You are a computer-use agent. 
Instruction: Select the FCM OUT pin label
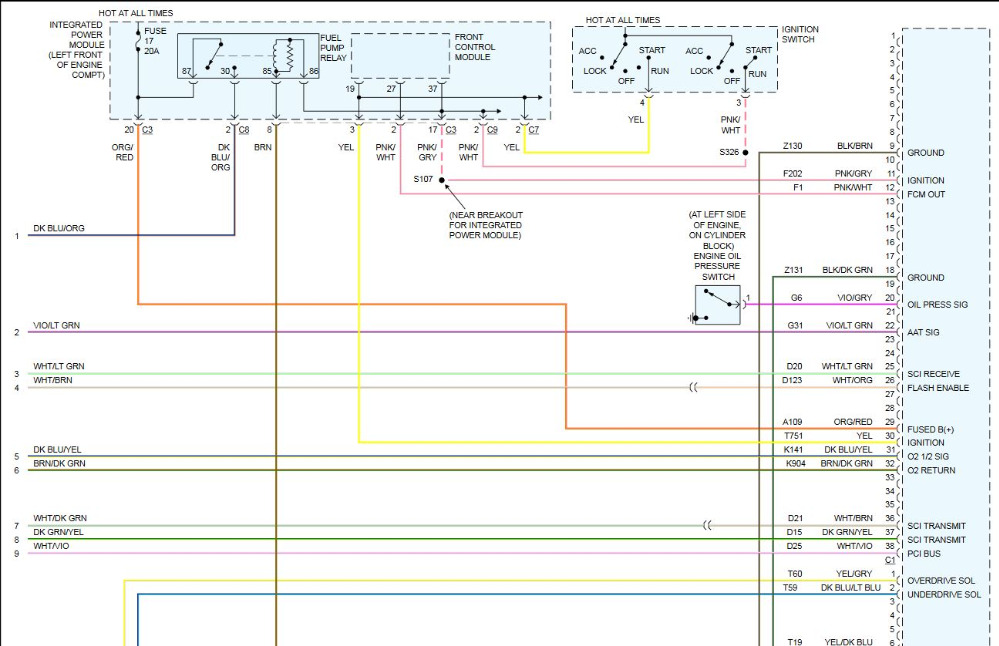tap(926, 195)
